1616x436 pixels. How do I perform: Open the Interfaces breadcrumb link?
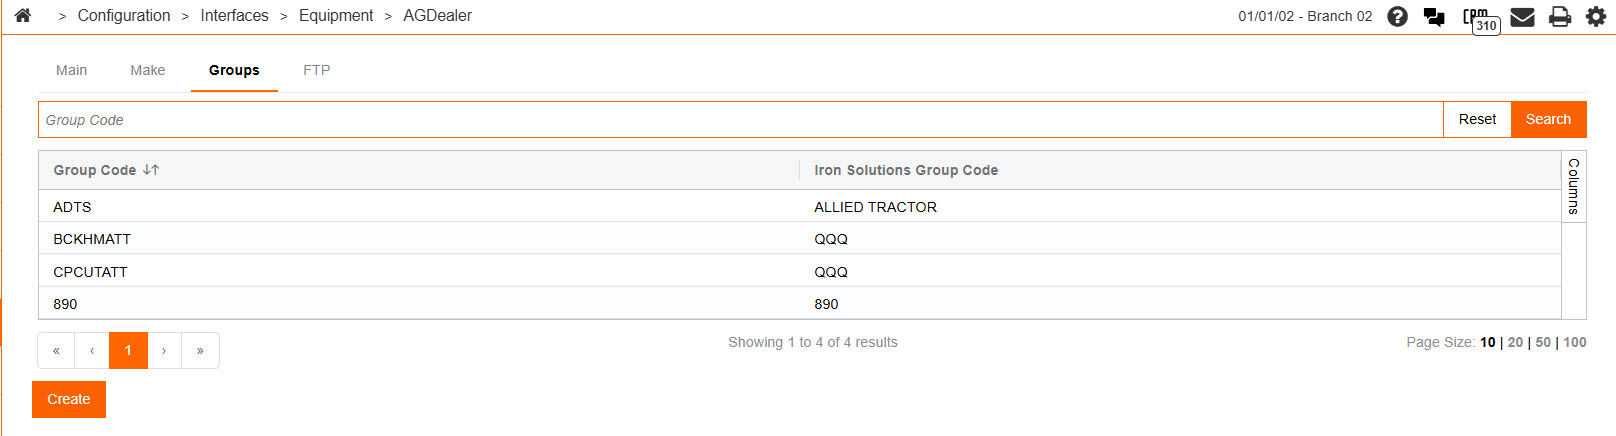[x=234, y=16]
